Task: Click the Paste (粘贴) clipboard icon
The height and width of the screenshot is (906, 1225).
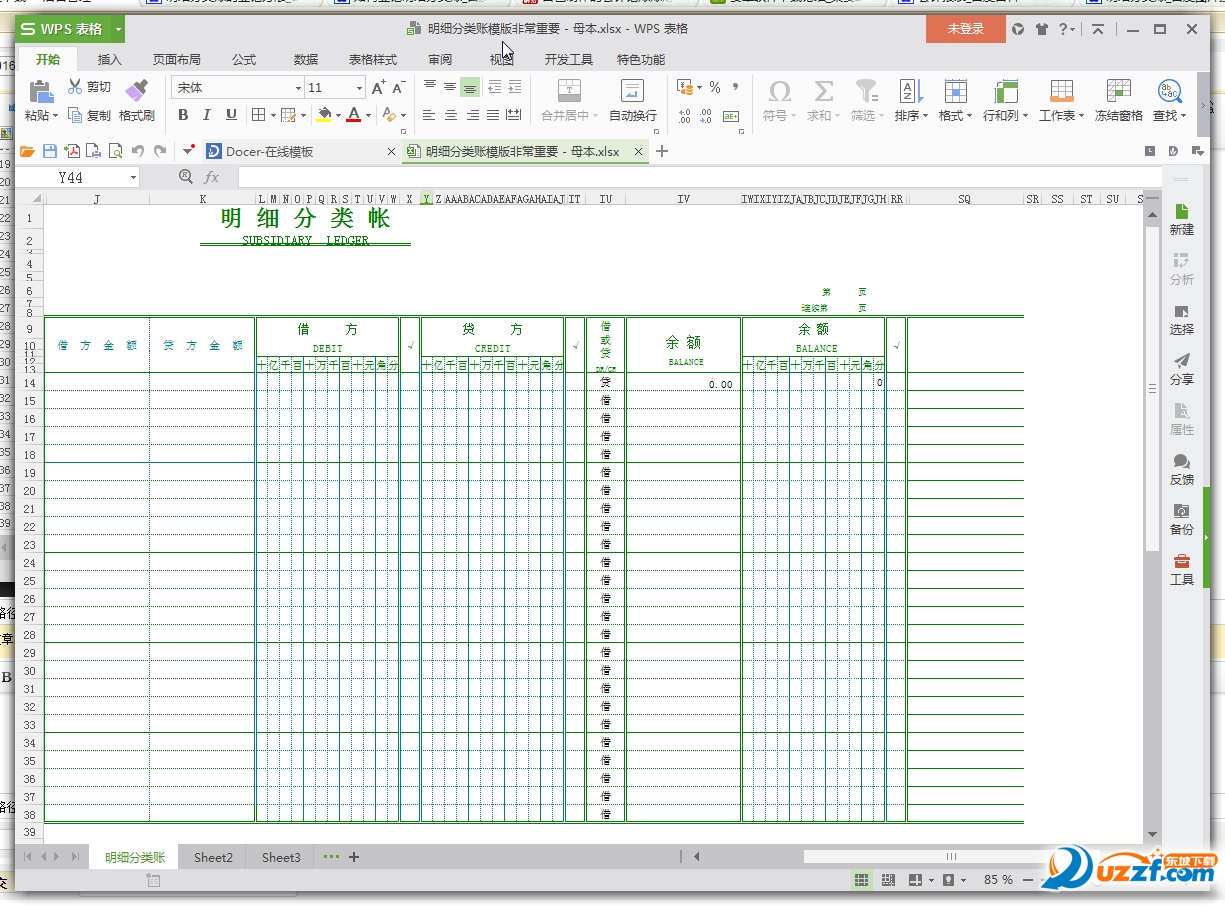Action: [x=41, y=92]
